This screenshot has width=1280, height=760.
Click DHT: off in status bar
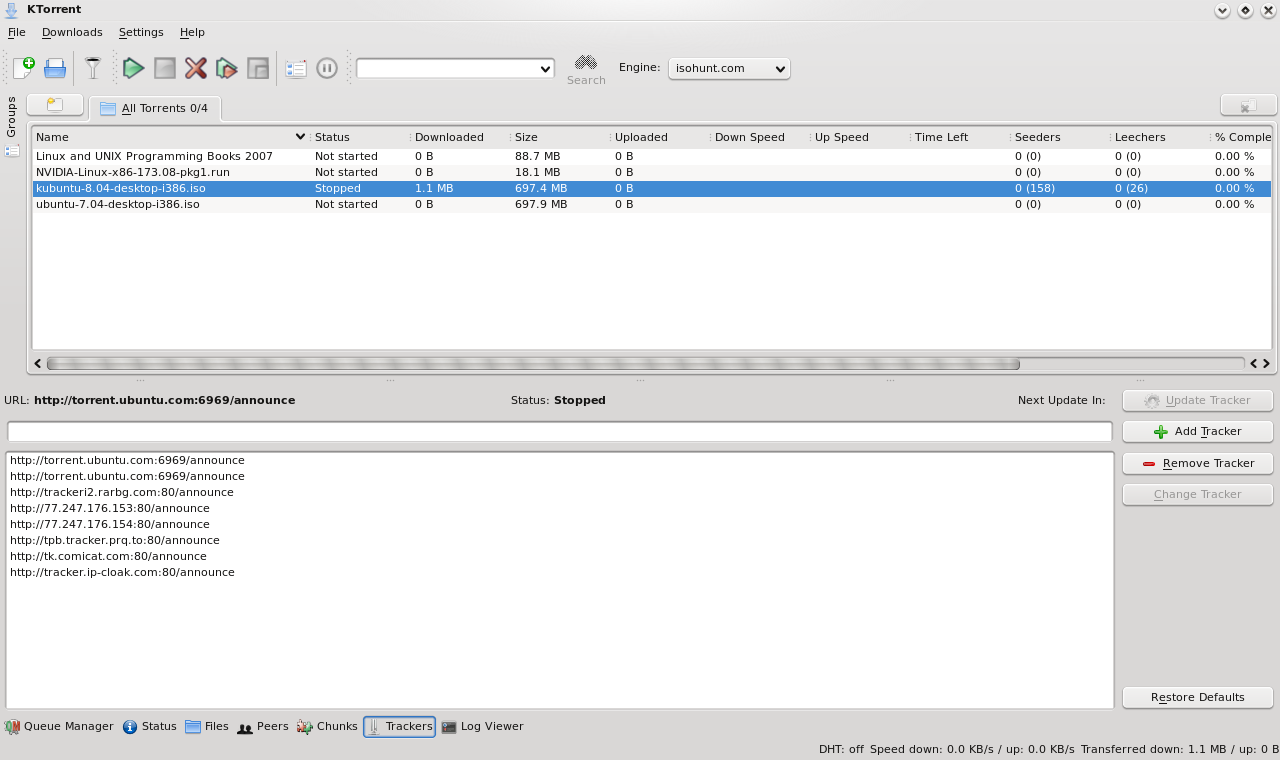pyautogui.click(x=841, y=749)
